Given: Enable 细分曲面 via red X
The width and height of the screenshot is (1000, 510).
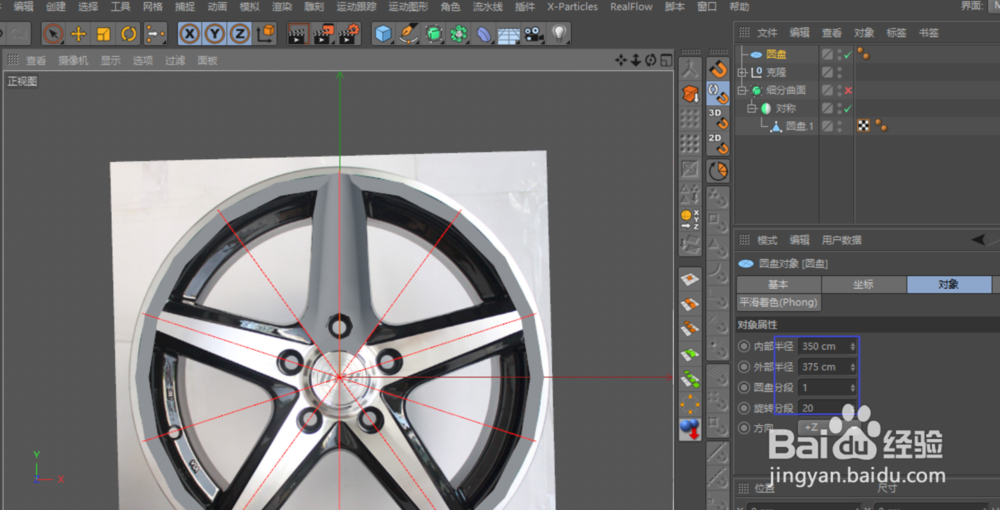Looking at the screenshot, I should click(848, 91).
